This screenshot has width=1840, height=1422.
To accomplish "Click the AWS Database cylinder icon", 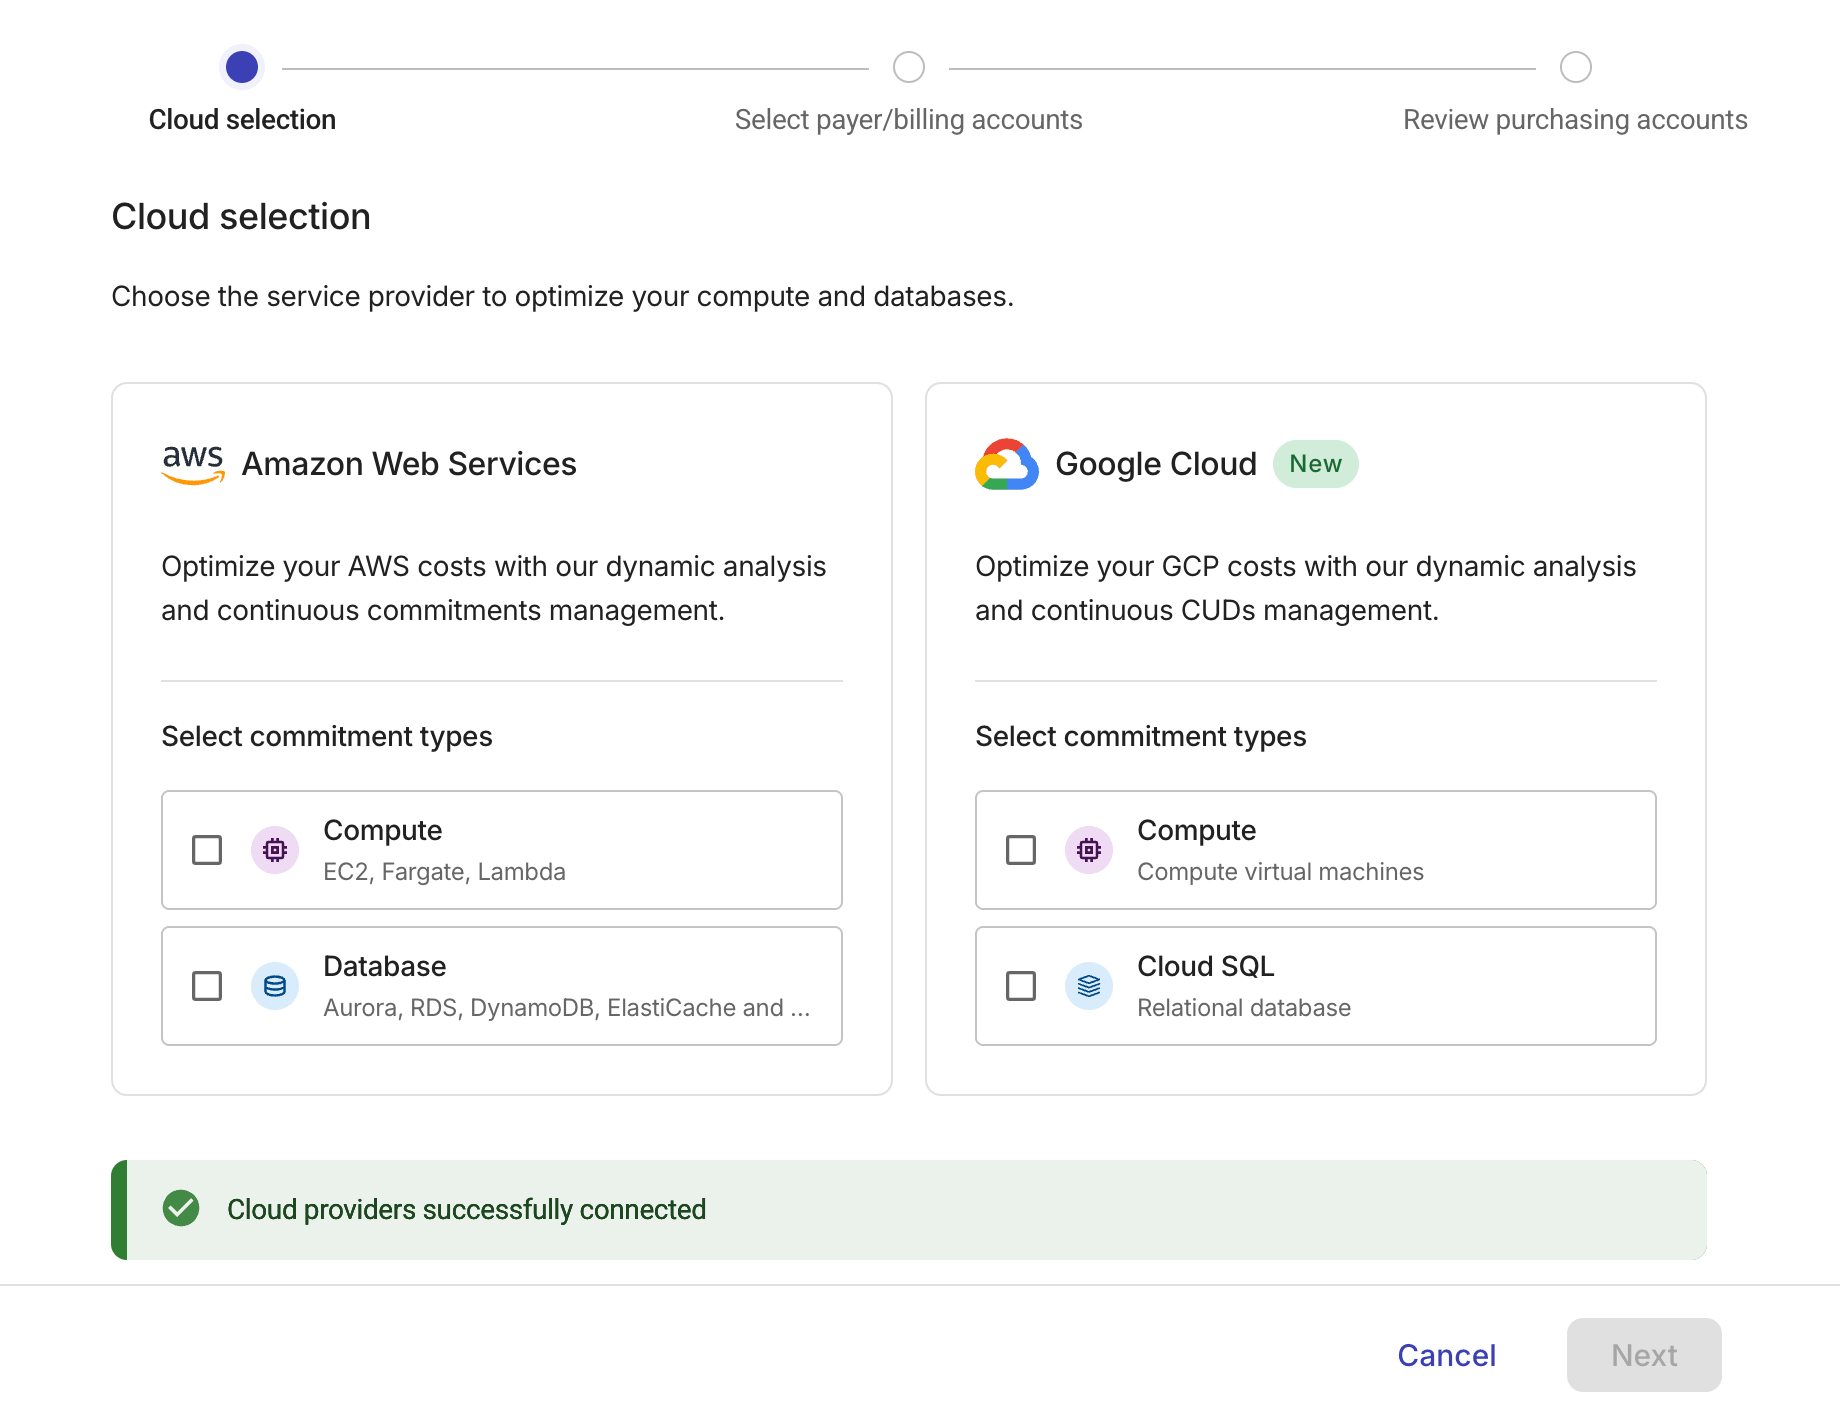I will coord(275,986).
